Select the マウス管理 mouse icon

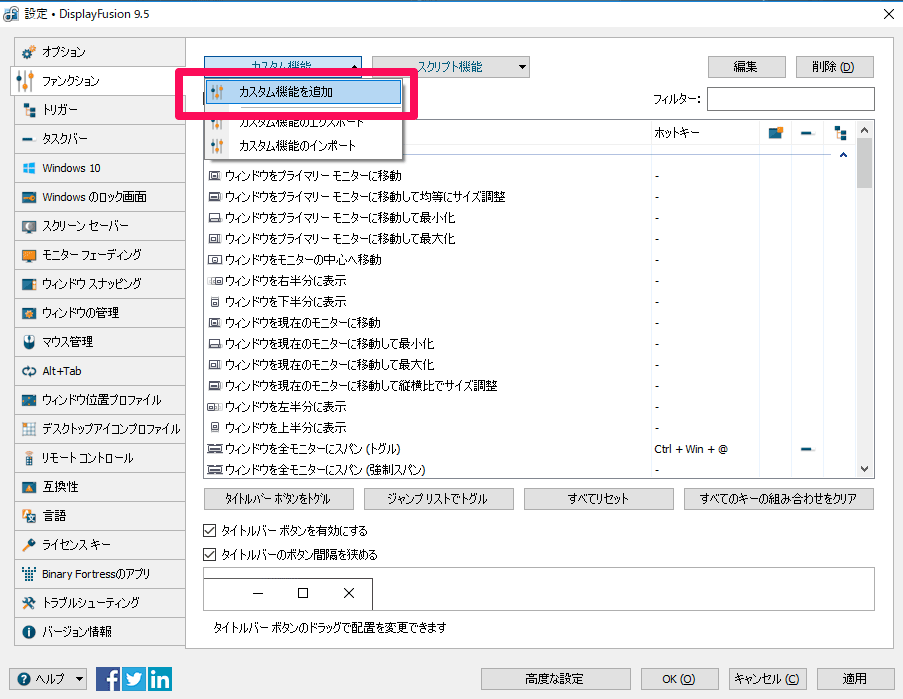pos(29,342)
